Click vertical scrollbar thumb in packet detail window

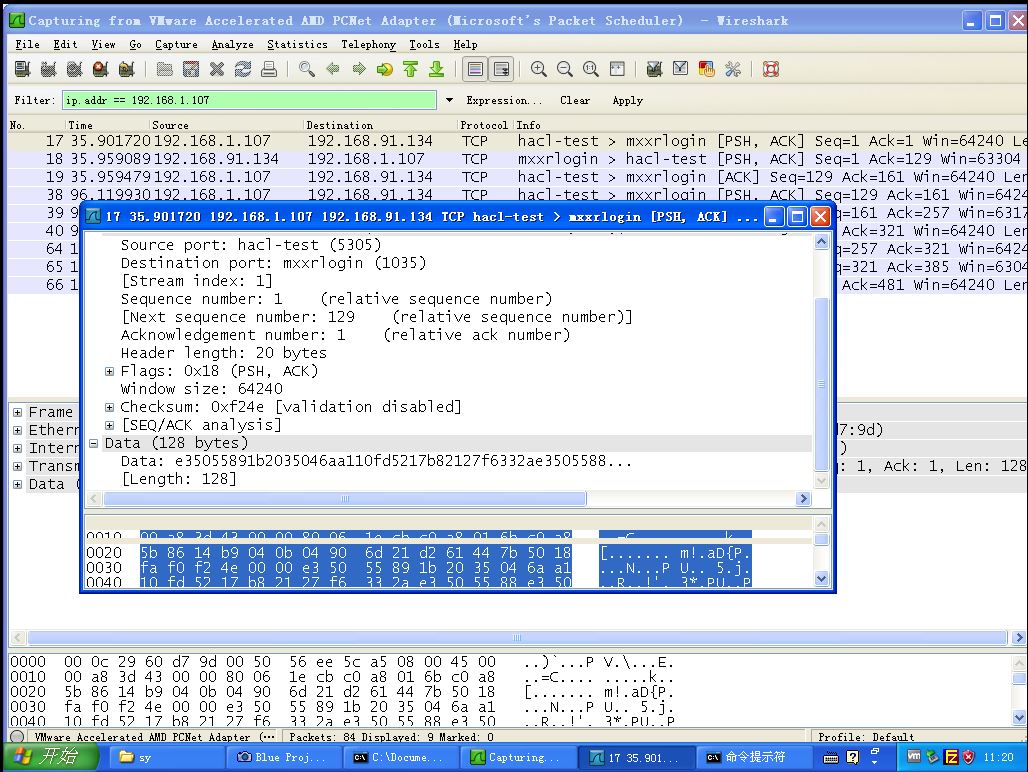(821, 384)
